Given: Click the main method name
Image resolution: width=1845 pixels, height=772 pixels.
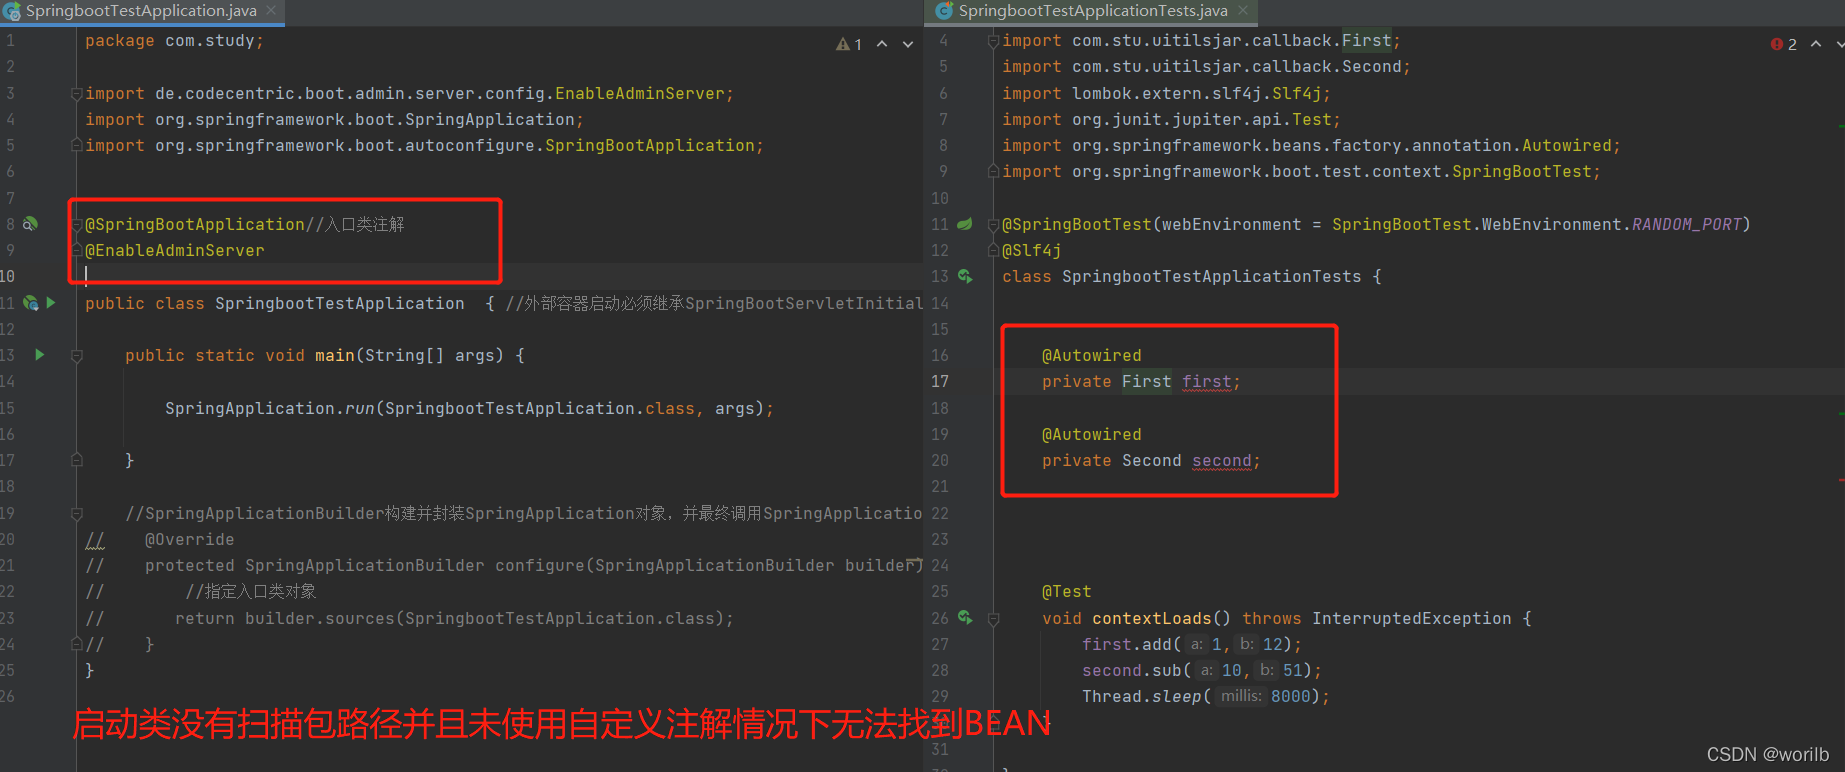Looking at the screenshot, I should click(335, 355).
